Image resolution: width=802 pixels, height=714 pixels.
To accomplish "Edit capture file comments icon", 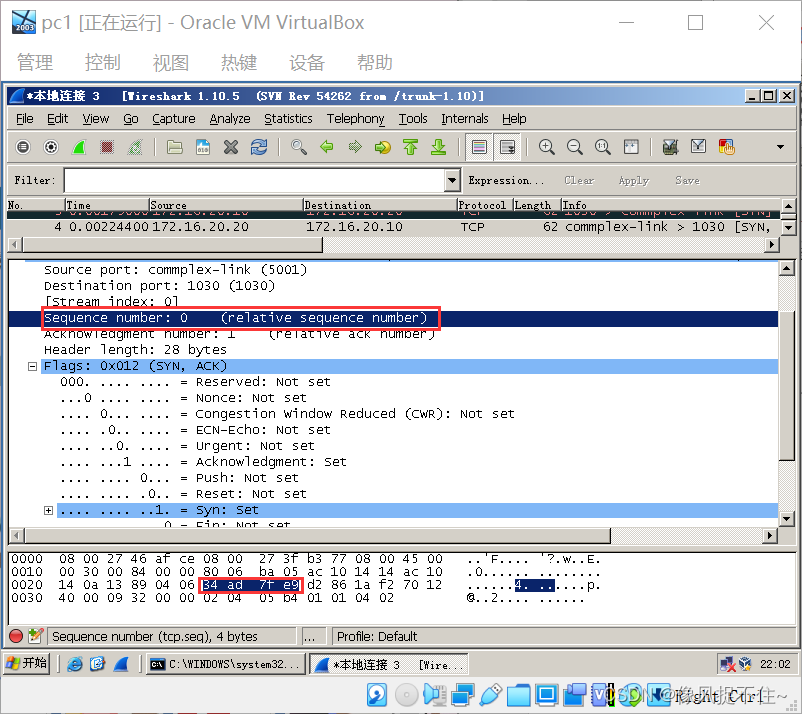I will (36, 636).
